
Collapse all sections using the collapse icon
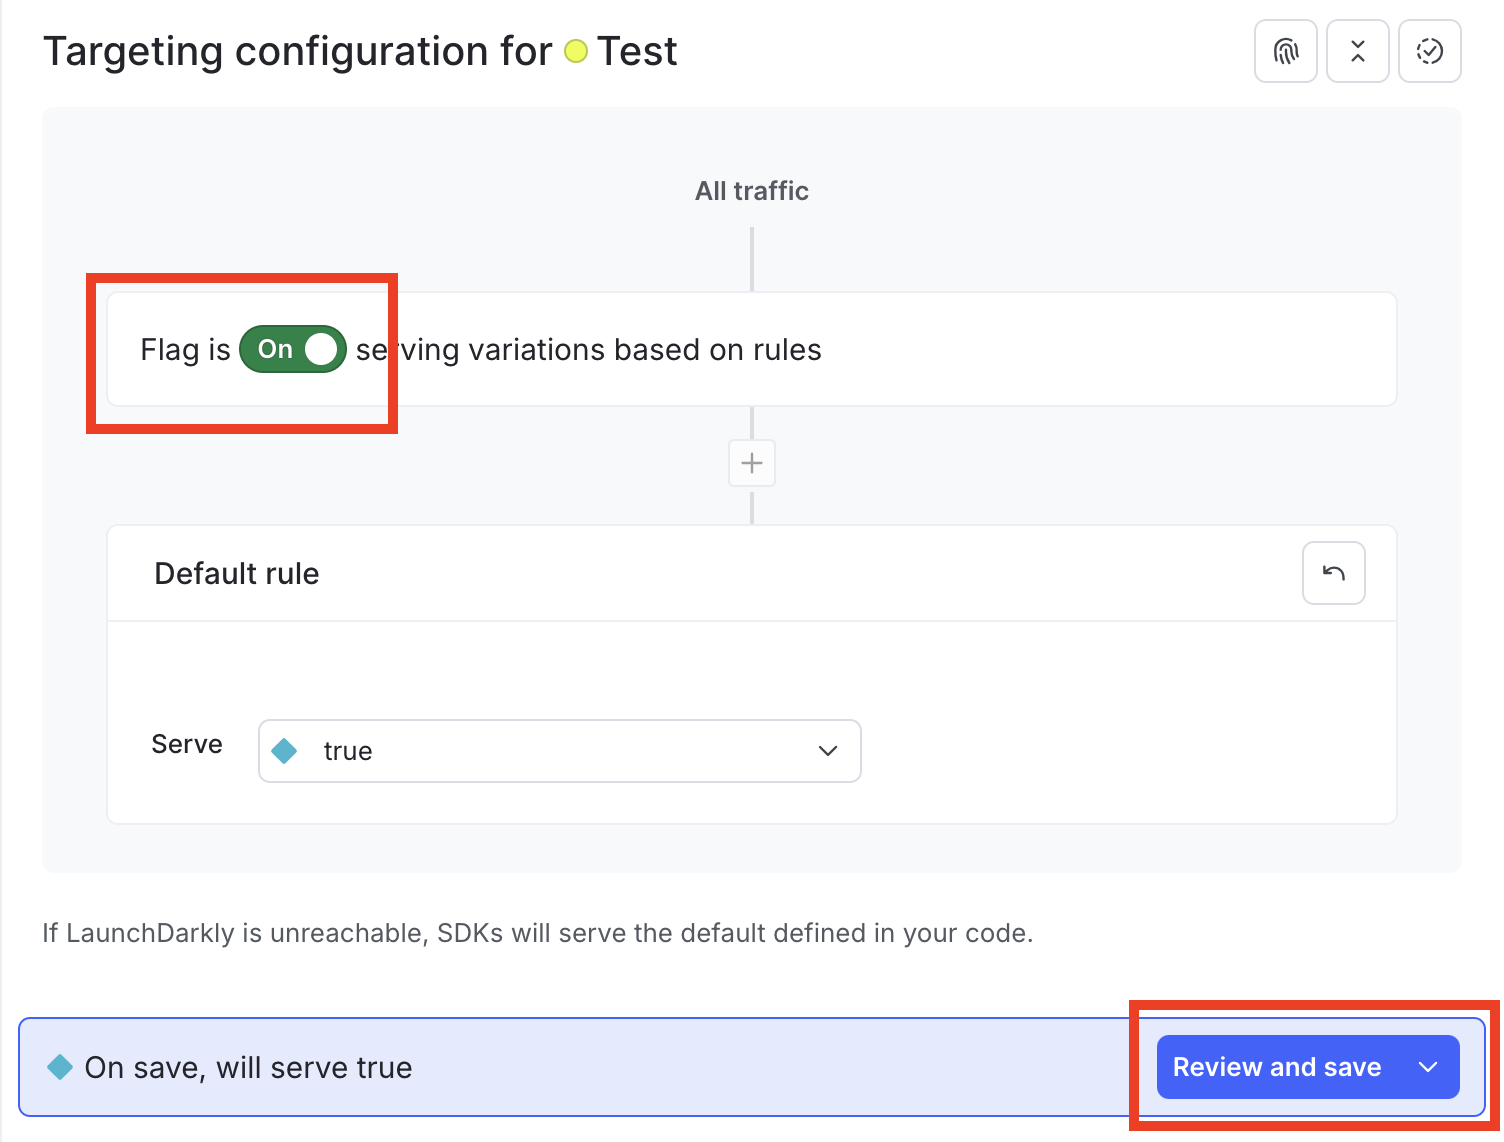1357,50
